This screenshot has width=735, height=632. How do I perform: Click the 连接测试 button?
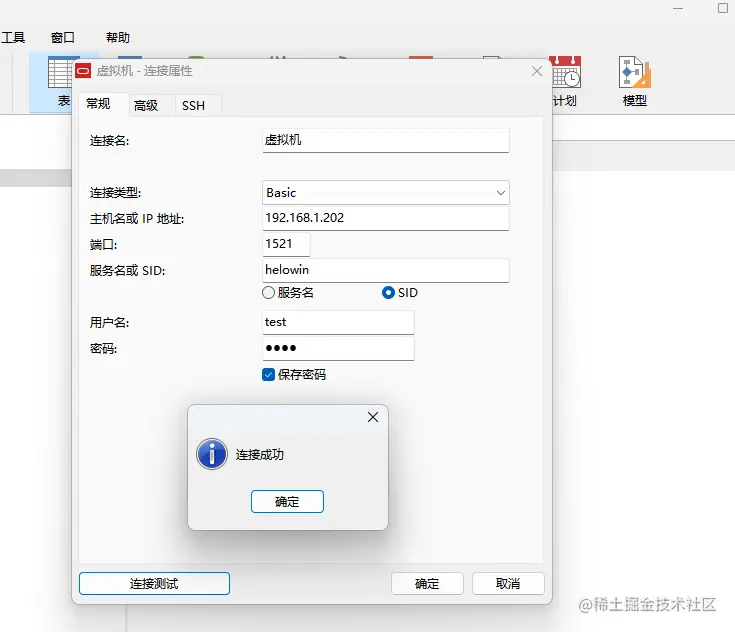point(154,584)
